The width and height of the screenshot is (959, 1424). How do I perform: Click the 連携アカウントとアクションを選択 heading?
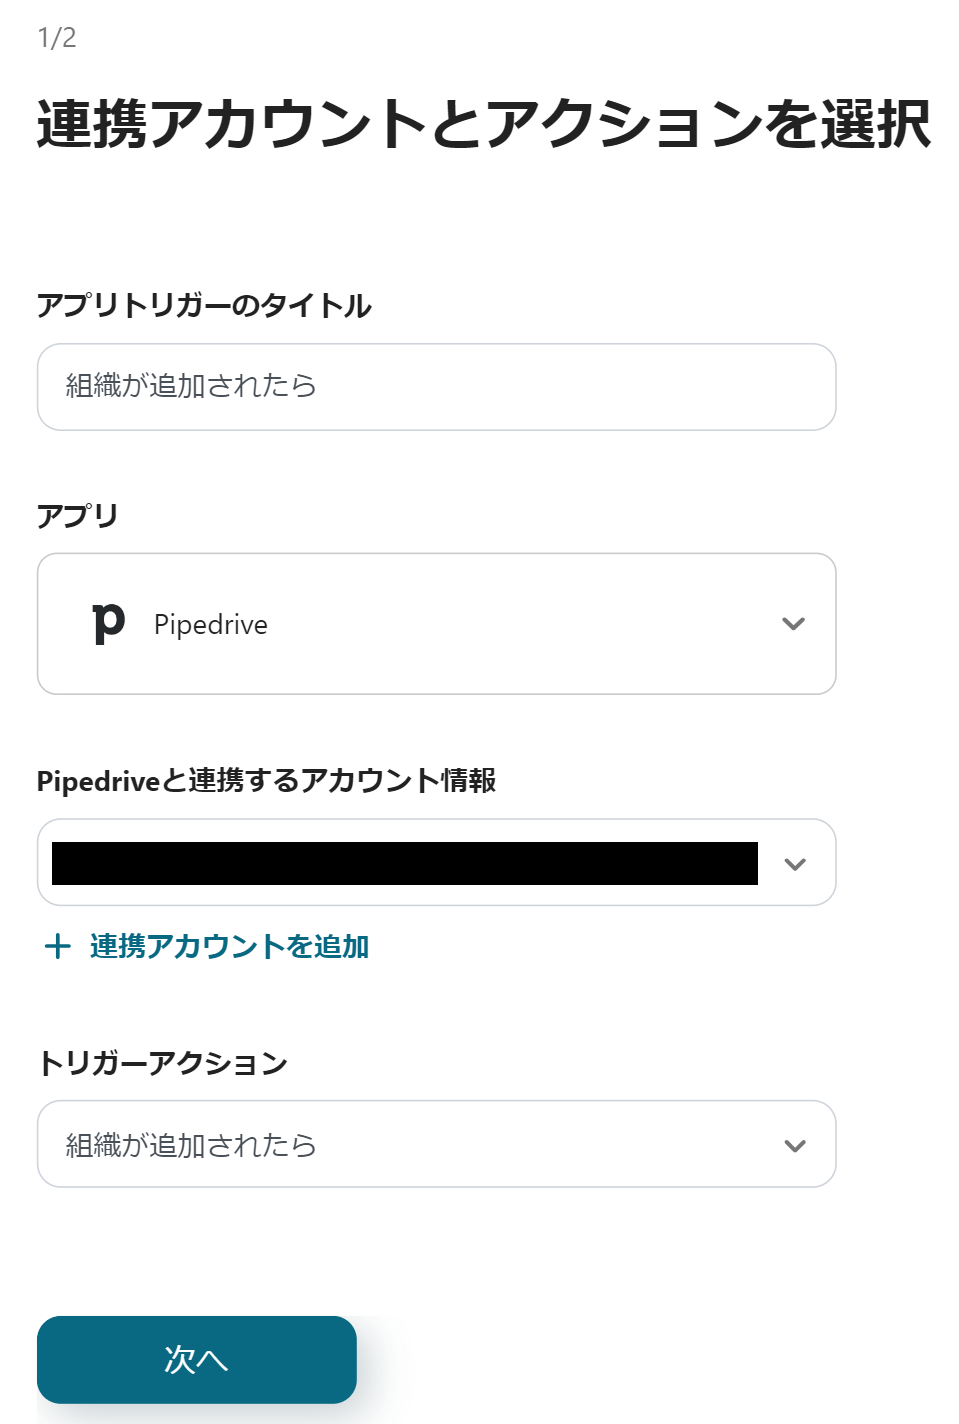[484, 125]
